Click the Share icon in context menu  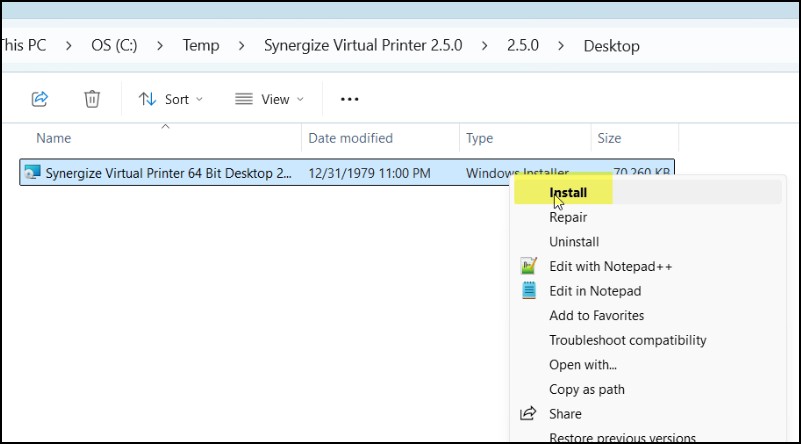pos(529,414)
